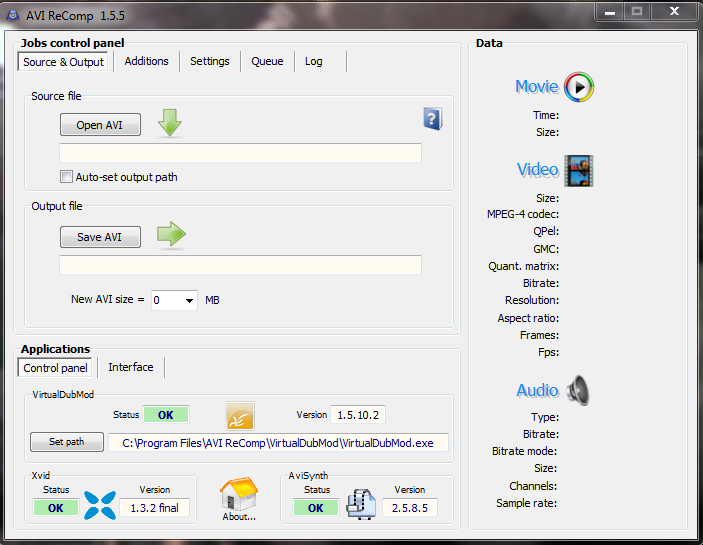
Task: Click the MPEG-4 codec label
Action: (523, 214)
